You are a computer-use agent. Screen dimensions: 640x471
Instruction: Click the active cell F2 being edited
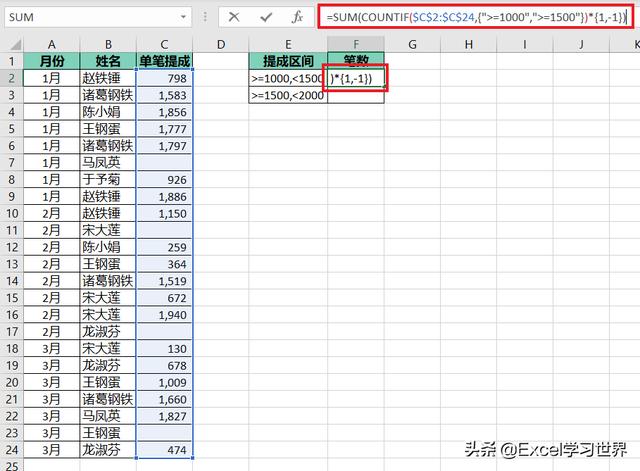coord(356,78)
